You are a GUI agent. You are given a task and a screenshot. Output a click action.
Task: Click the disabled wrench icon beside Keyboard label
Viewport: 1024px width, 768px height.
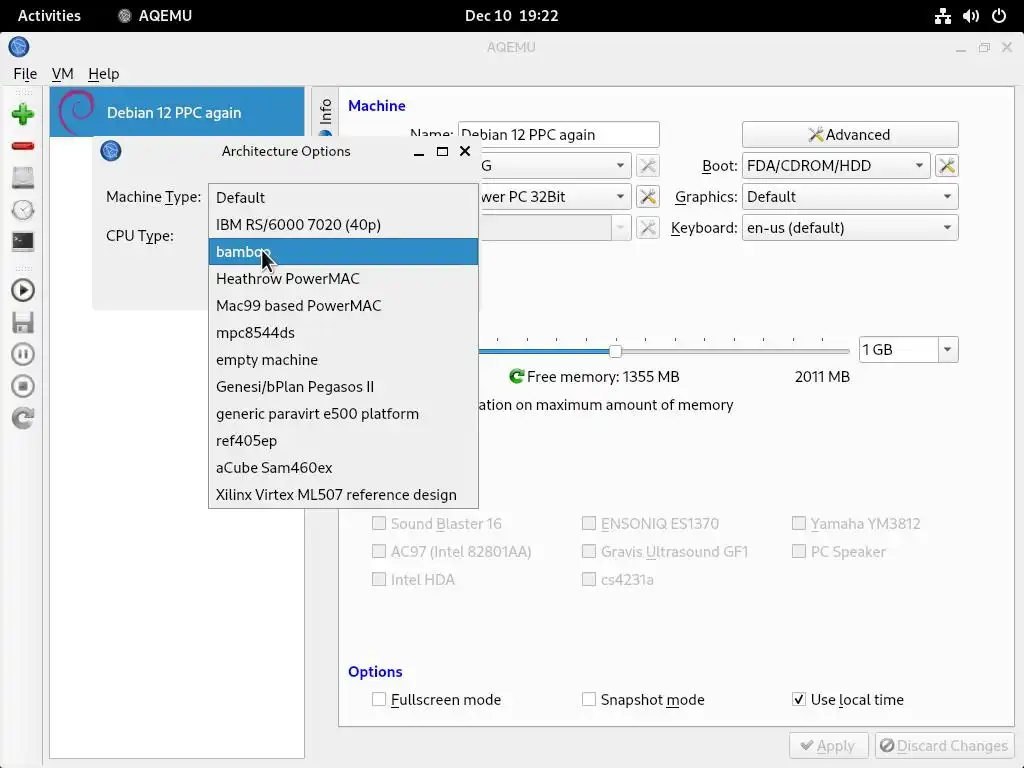click(648, 228)
